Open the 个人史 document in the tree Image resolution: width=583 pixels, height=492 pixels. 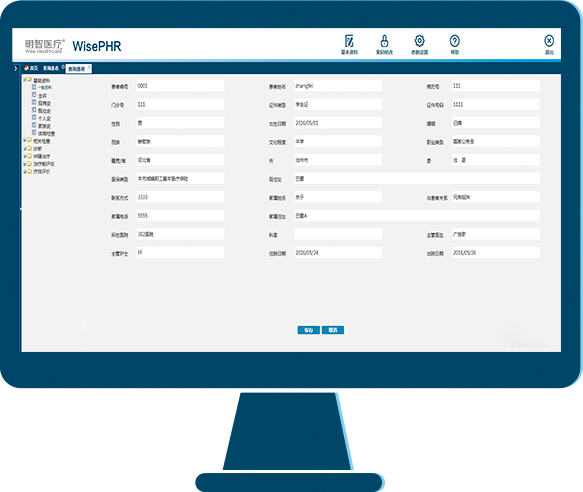(41, 118)
